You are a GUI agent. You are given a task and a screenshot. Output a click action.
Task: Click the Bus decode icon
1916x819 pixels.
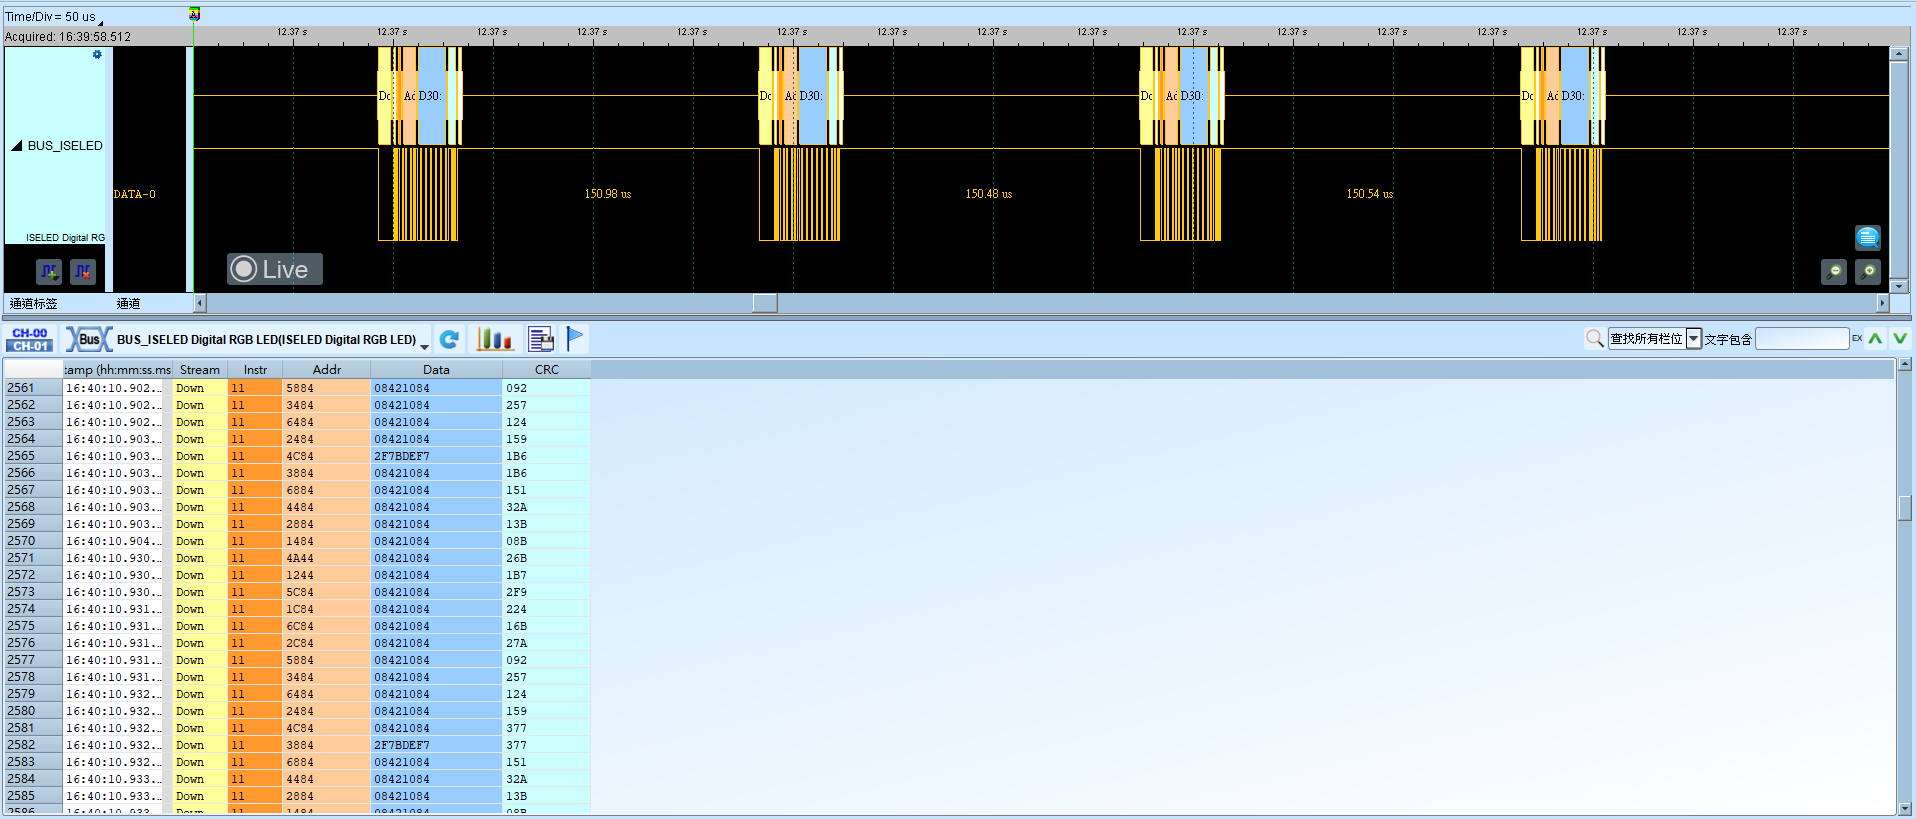tap(89, 340)
